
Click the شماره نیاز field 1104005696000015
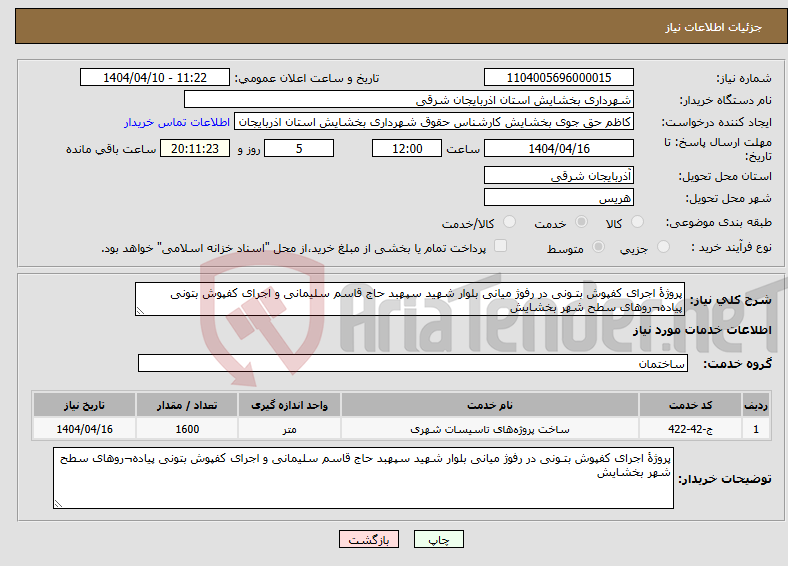558,77
